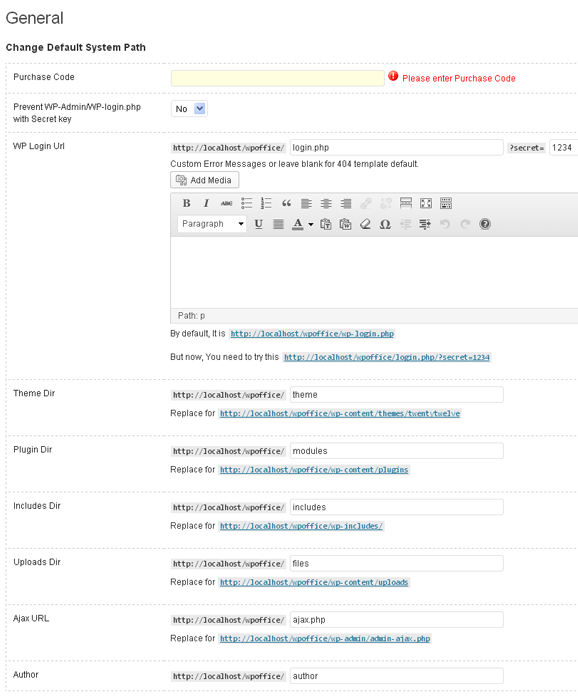Toggle bold formatting in editor toolbar

(186, 204)
